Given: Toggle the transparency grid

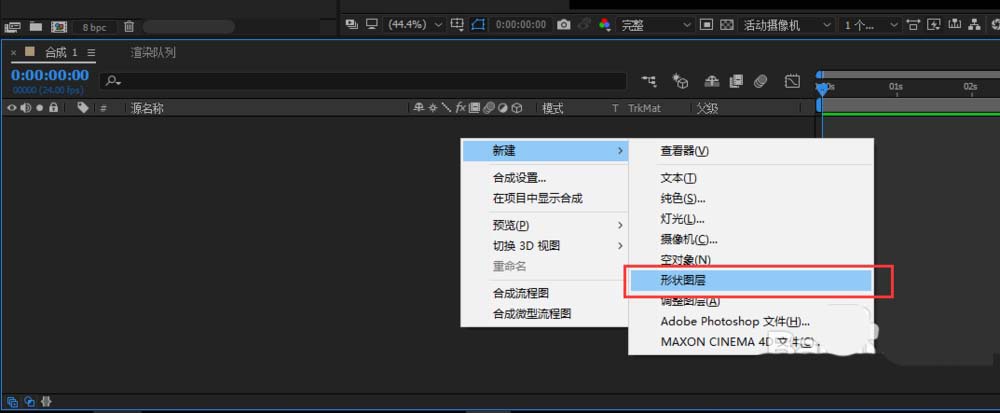Looking at the screenshot, I should (726, 25).
